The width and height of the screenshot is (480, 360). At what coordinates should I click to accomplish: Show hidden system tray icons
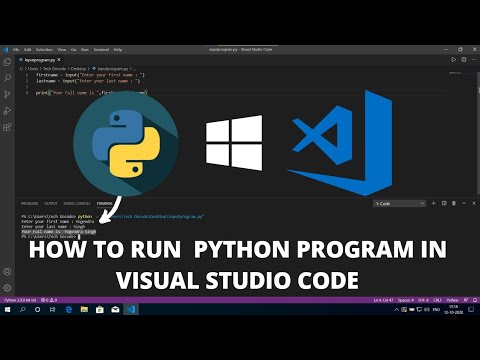(x=396, y=310)
